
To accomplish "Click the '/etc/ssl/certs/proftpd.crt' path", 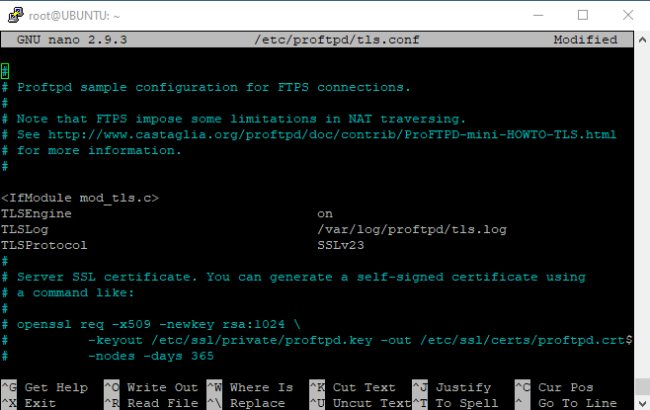I will coord(523,340).
